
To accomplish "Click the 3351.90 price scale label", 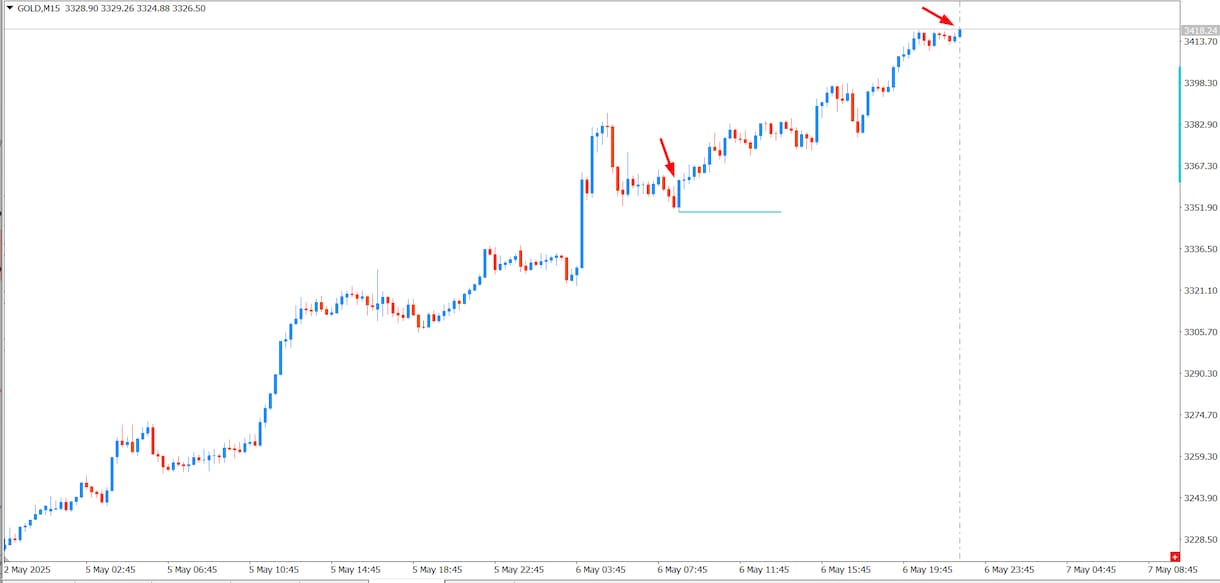I will tap(1200, 208).
